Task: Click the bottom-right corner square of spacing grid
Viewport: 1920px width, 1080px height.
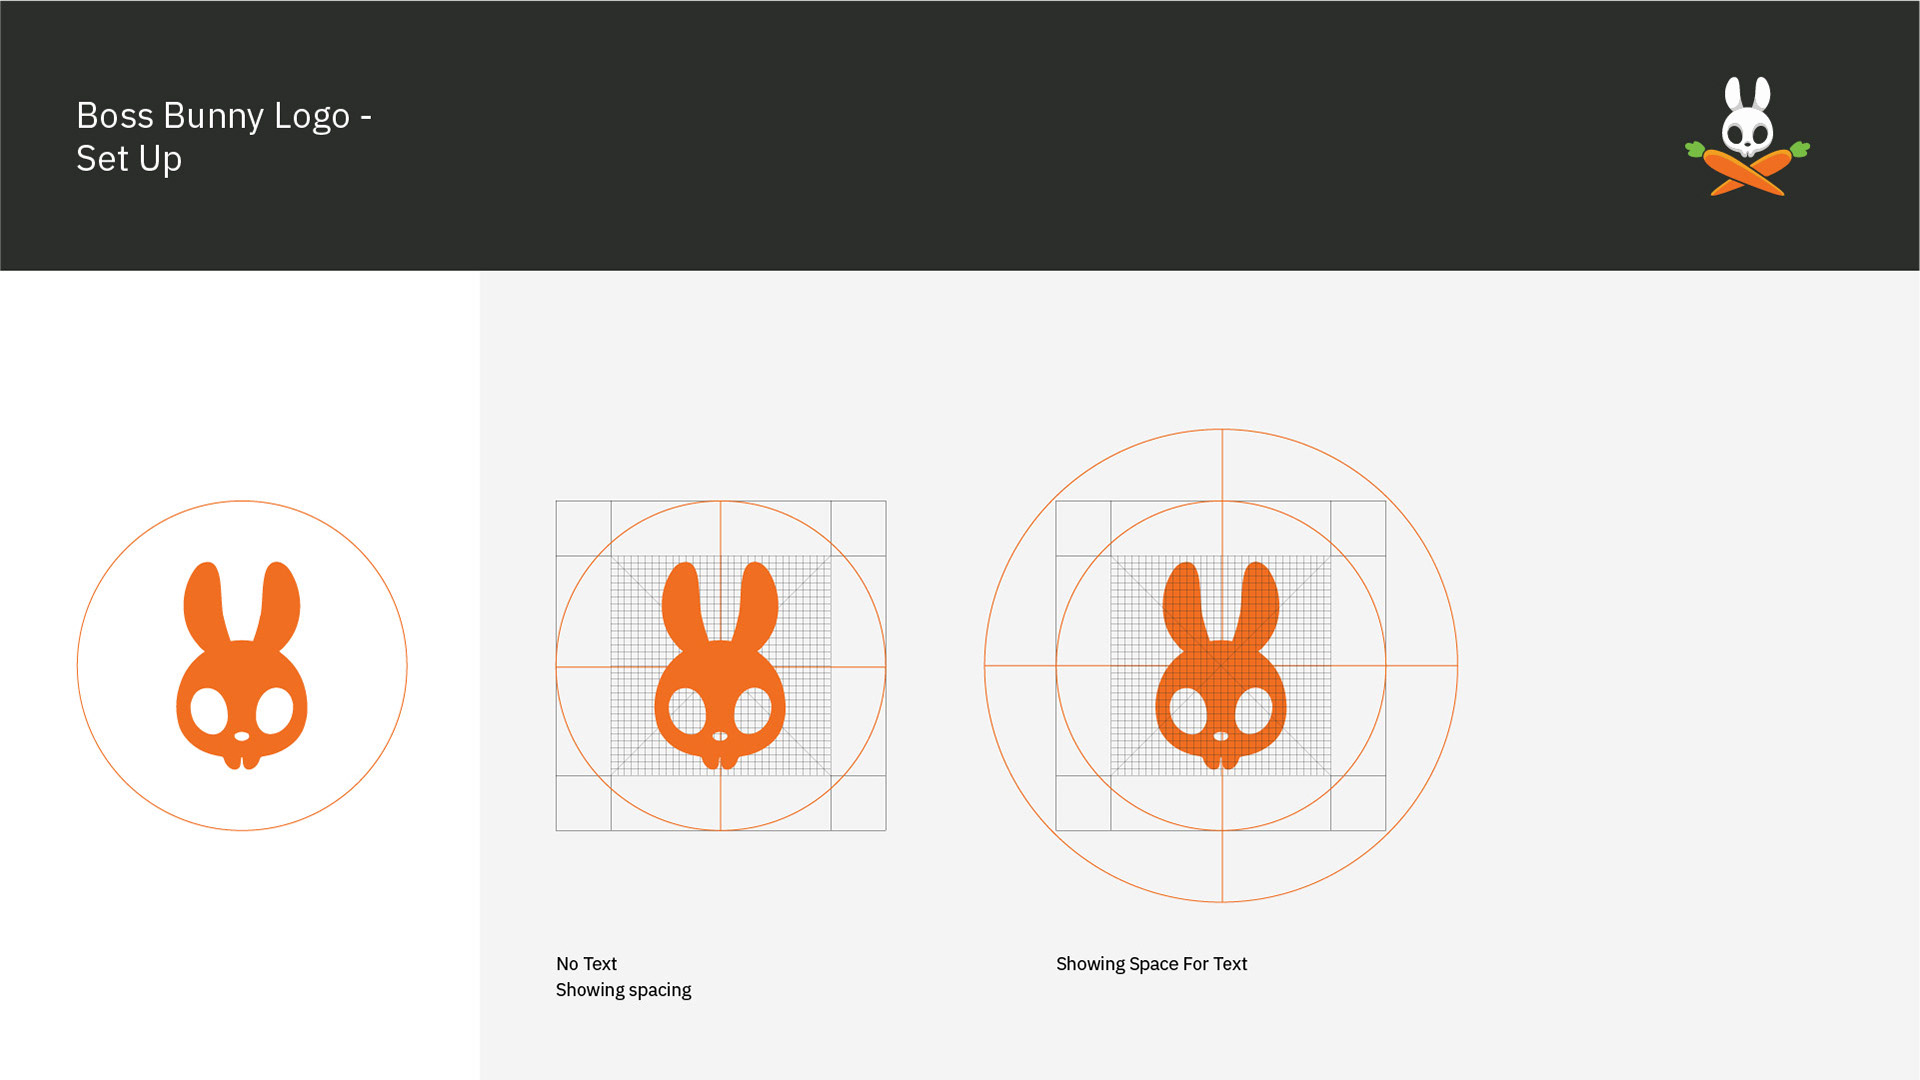Action: pyautogui.click(x=858, y=803)
